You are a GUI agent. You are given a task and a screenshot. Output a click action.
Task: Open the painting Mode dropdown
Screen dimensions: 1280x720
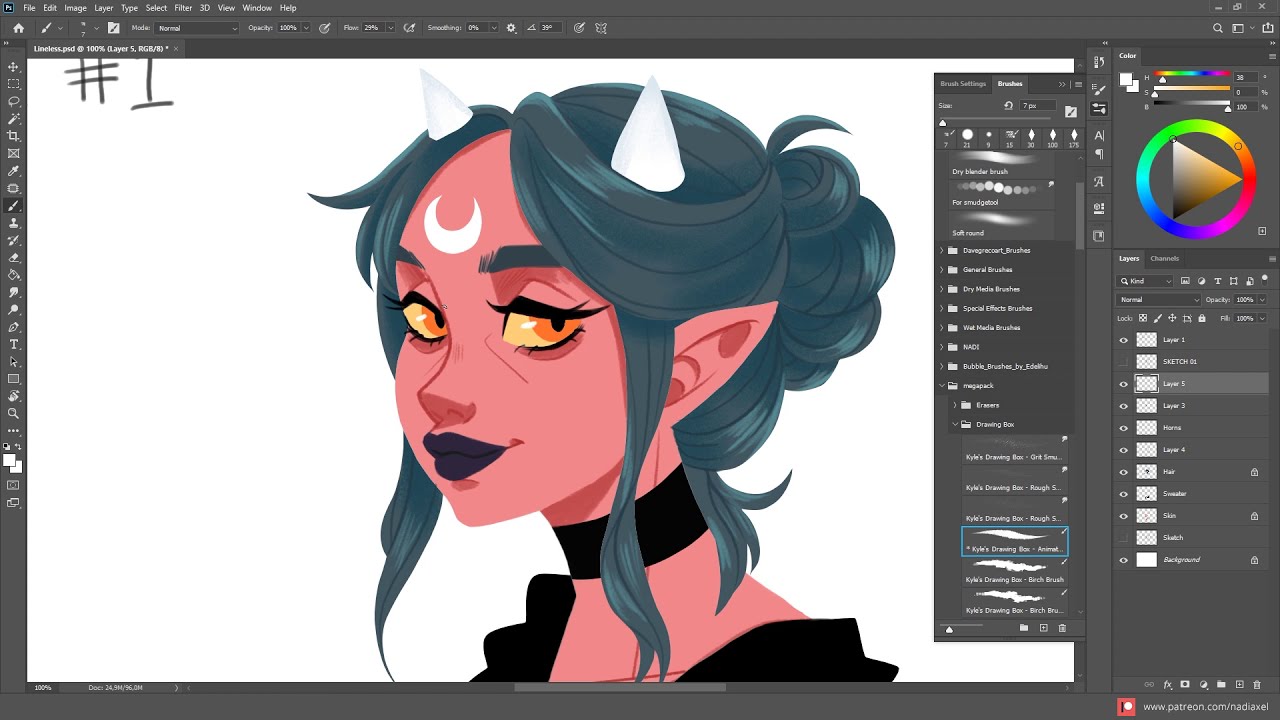197,28
